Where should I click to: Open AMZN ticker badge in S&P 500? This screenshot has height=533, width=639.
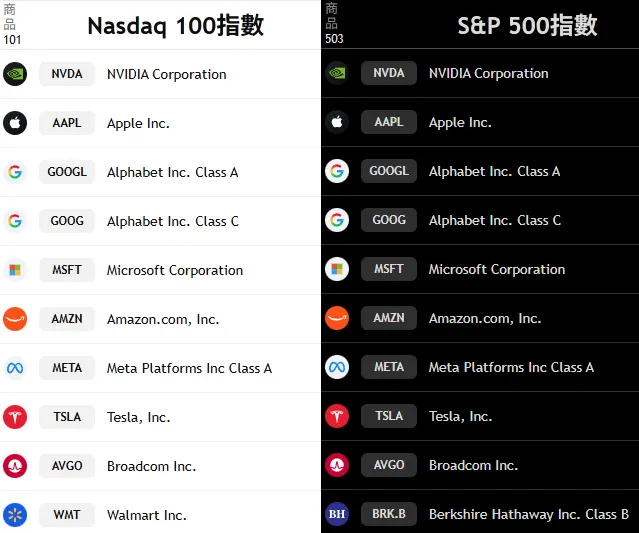389,318
